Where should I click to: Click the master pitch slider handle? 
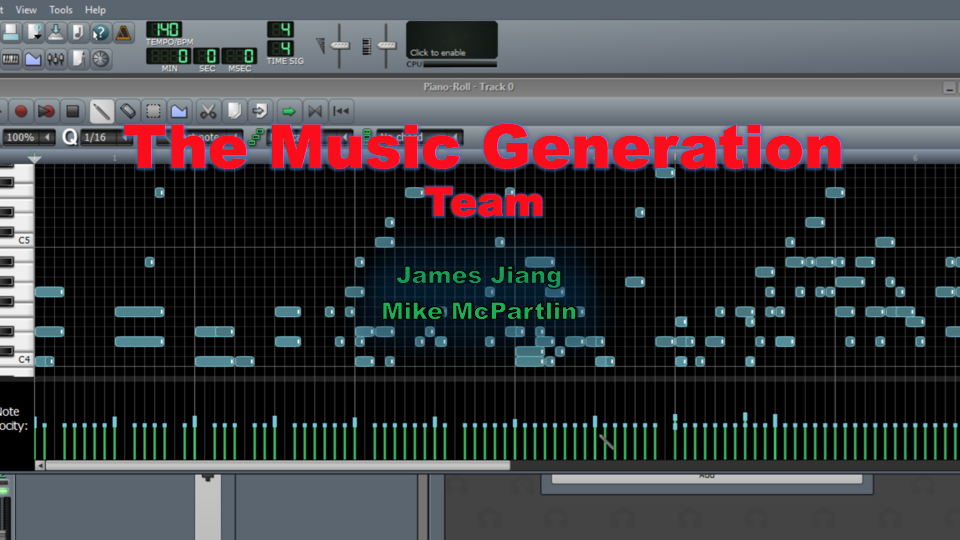tap(386, 45)
